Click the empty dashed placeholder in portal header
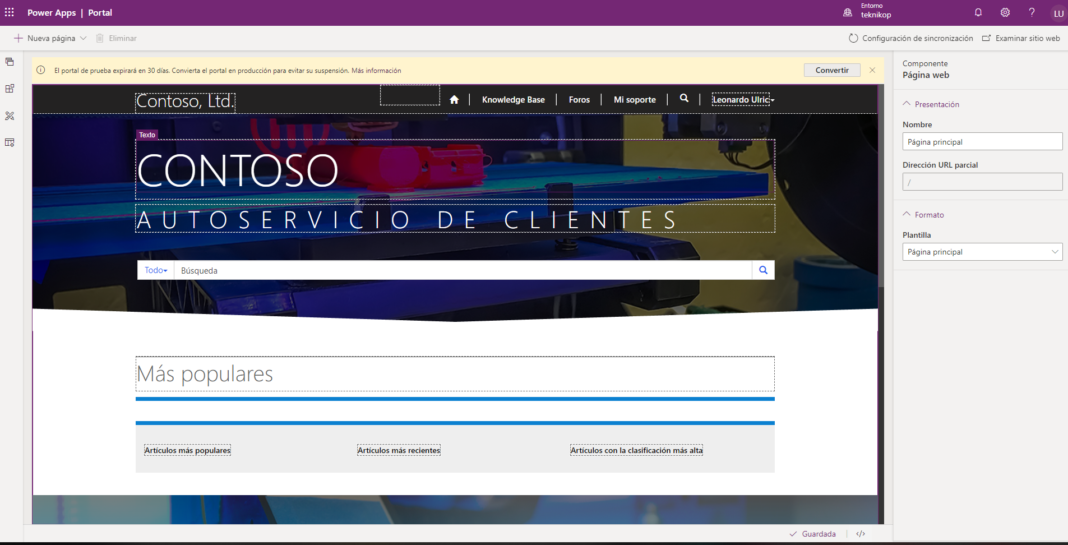This screenshot has width=1068, height=545. tap(410, 95)
